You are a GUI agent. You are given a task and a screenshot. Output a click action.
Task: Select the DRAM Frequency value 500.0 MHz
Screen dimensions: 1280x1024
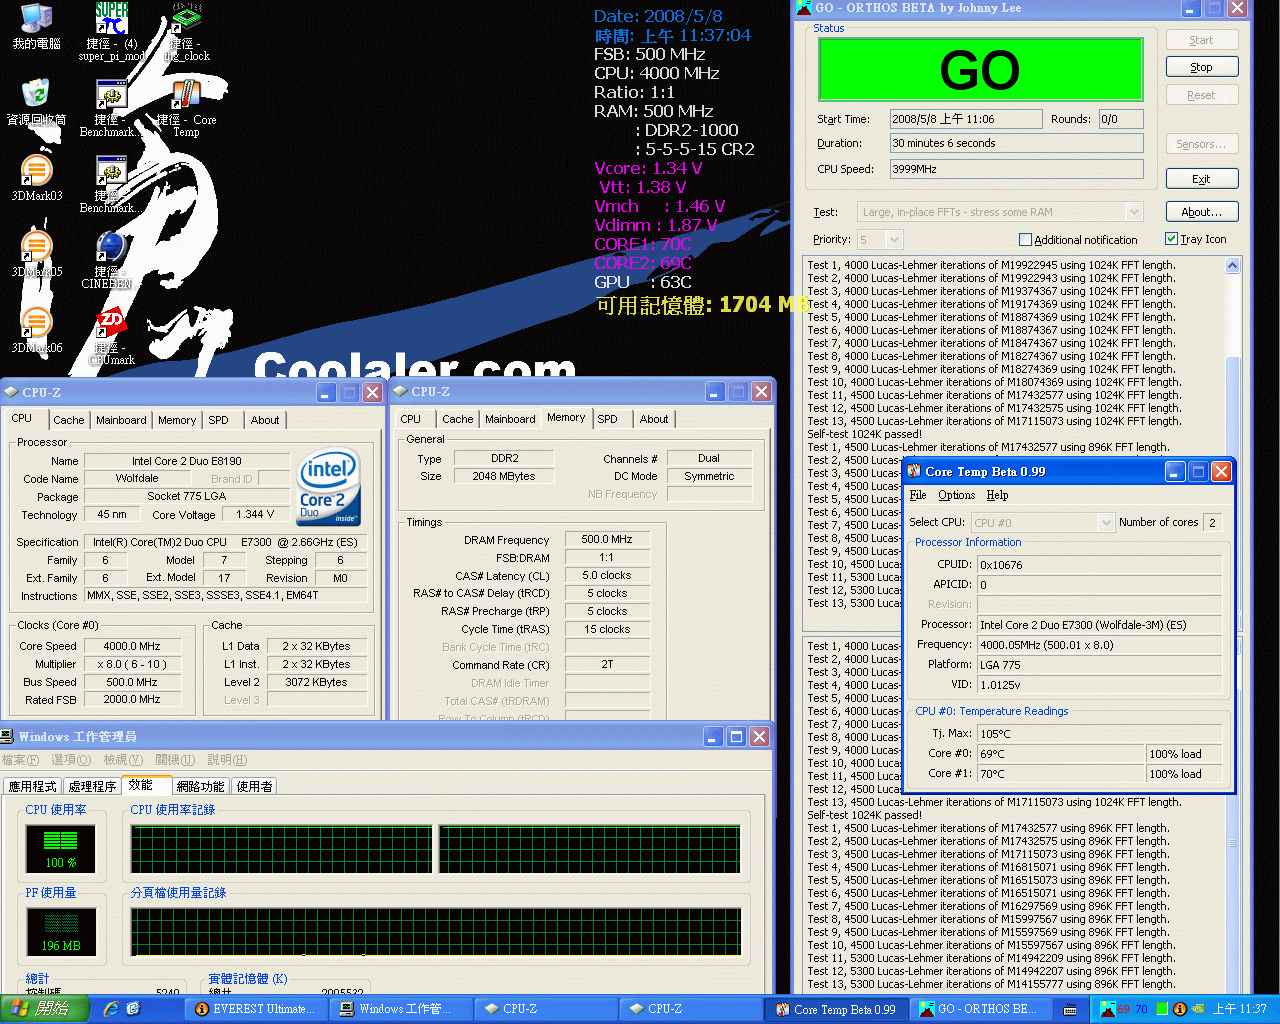click(606, 540)
